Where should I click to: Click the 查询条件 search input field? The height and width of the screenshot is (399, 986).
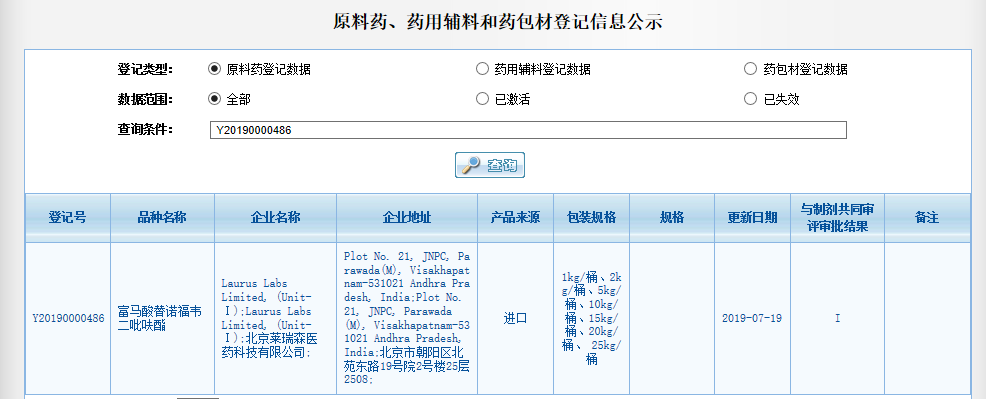[528, 130]
